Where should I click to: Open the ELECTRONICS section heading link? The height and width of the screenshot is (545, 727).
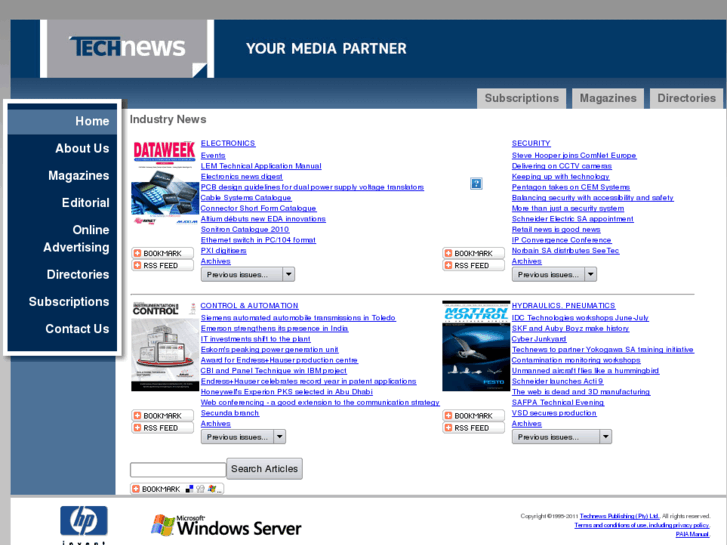(x=228, y=143)
